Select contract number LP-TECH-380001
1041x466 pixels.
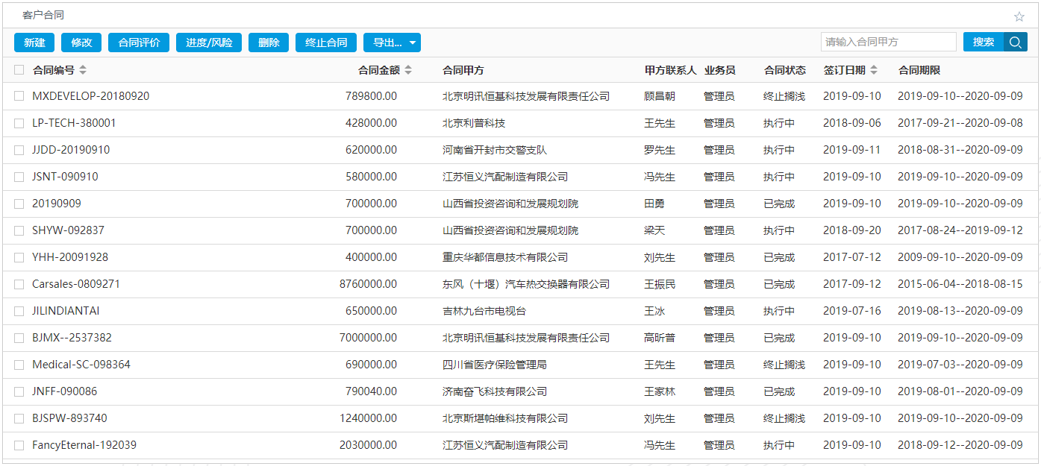click(x=74, y=123)
